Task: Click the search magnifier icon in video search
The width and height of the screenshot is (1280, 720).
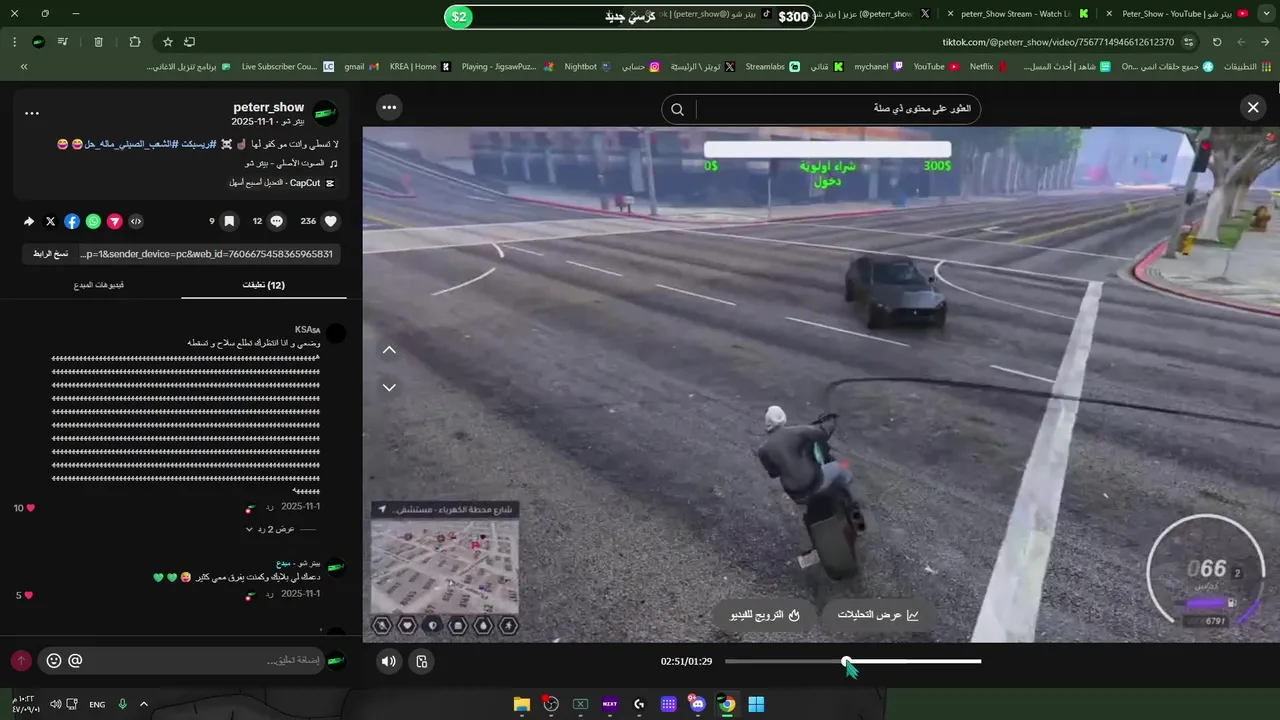Action: 678,110
